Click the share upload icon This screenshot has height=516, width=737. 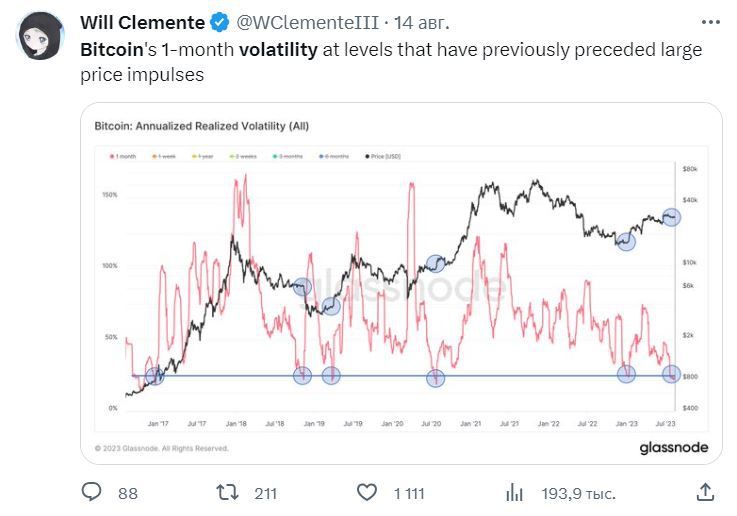[x=705, y=492]
